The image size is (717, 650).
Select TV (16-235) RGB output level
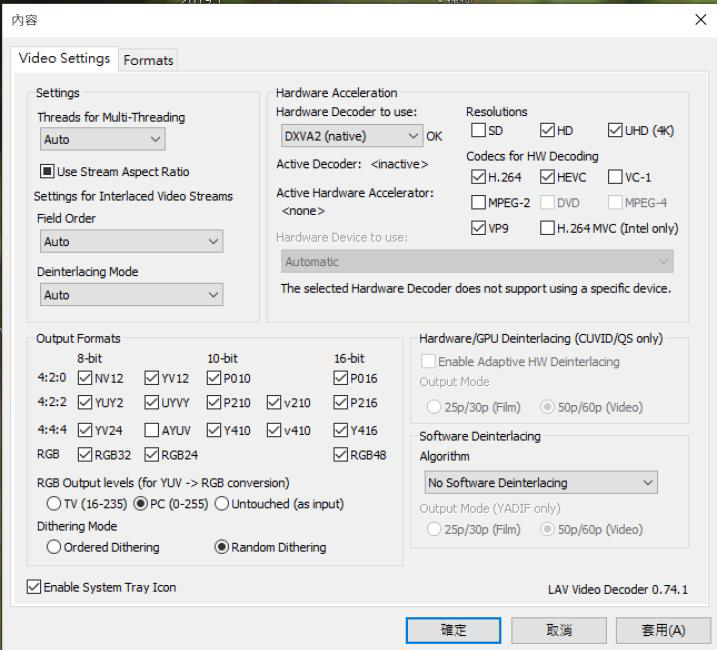pos(54,502)
